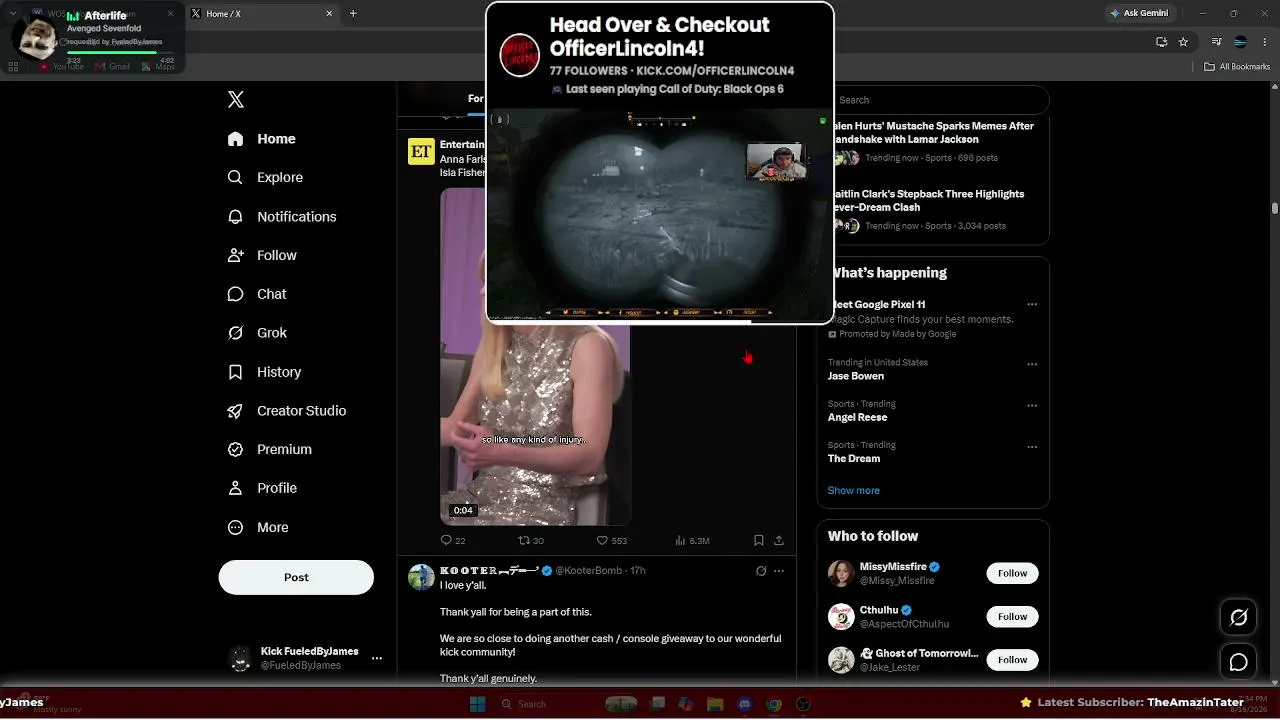Image resolution: width=1280 pixels, height=720 pixels.
Task: Repost the Entertainment Tonight video post
Action: (x=531, y=540)
